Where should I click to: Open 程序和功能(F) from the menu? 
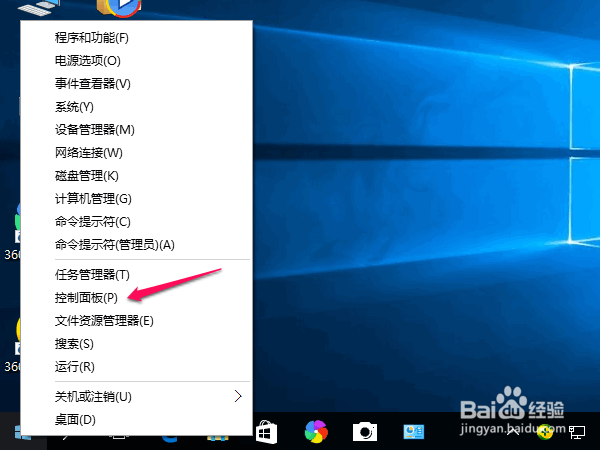point(136,38)
